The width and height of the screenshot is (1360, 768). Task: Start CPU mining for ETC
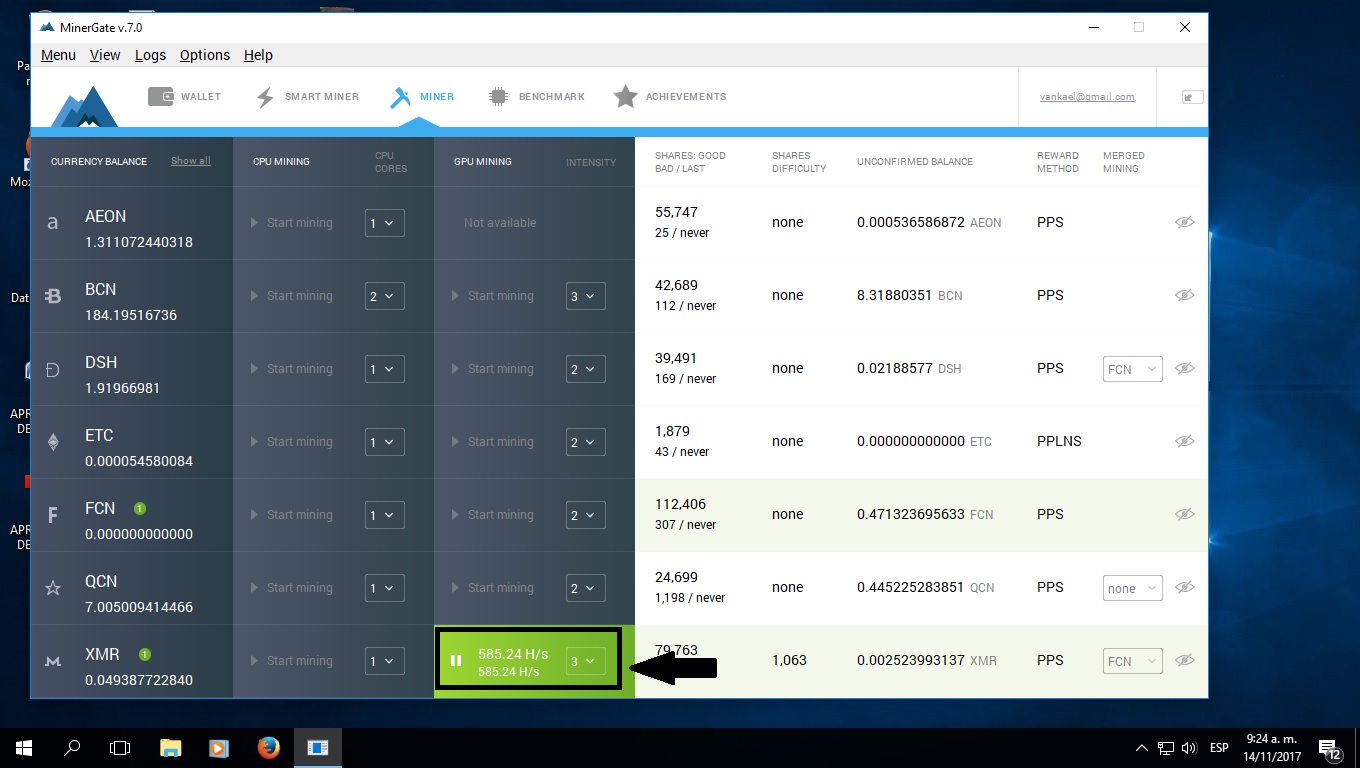click(291, 442)
